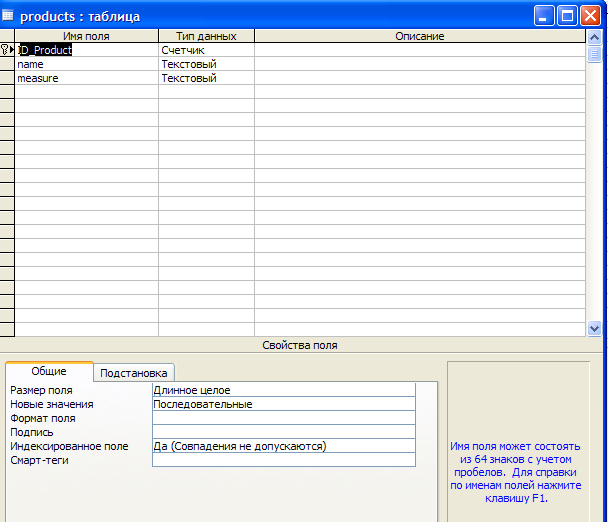Image resolution: width=608 pixels, height=522 pixels.
Task: Click the Размер поля value Длинное целое
Action: pyautogui.click(x=284, y=390)
